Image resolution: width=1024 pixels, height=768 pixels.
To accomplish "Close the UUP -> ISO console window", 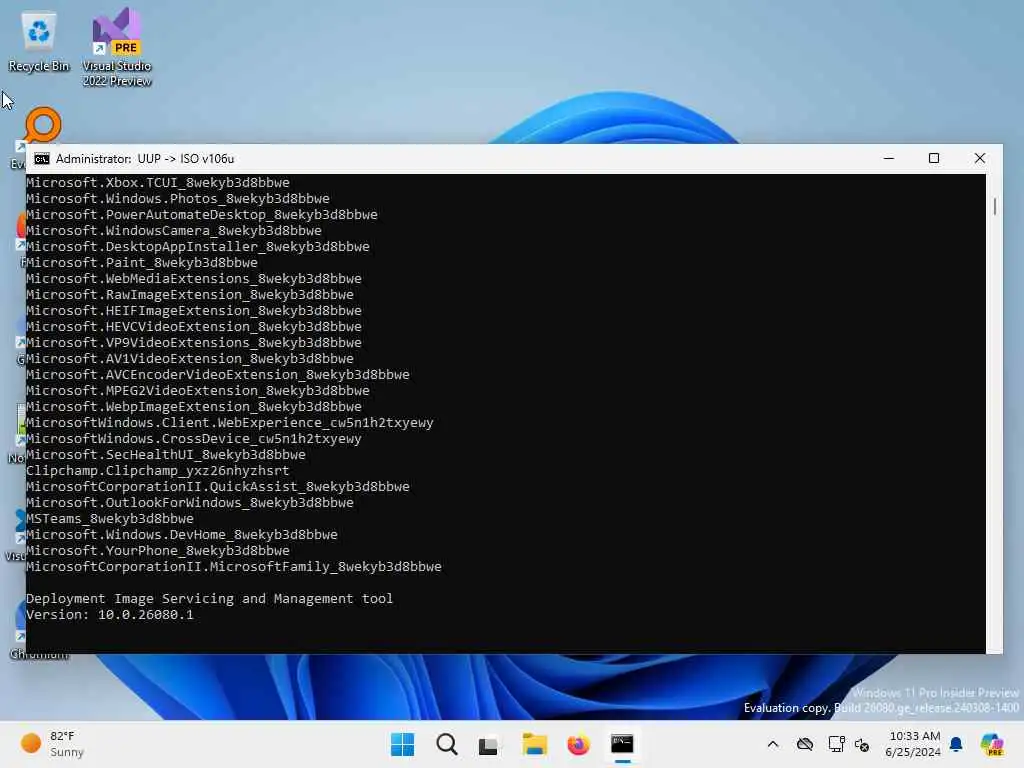I will pos(980,159).
